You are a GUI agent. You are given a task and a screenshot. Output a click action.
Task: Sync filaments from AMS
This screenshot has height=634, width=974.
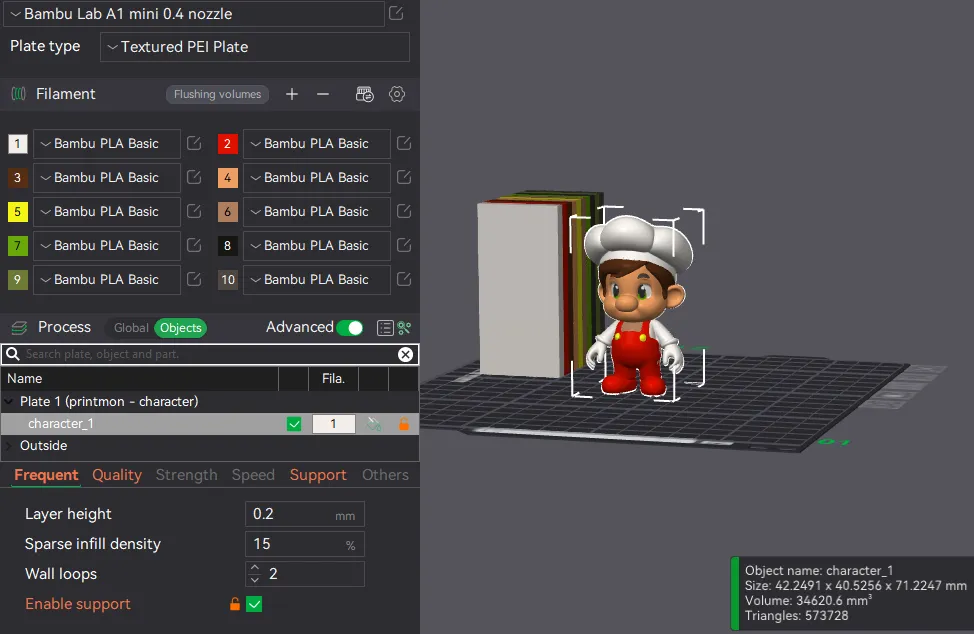(365, 94)
